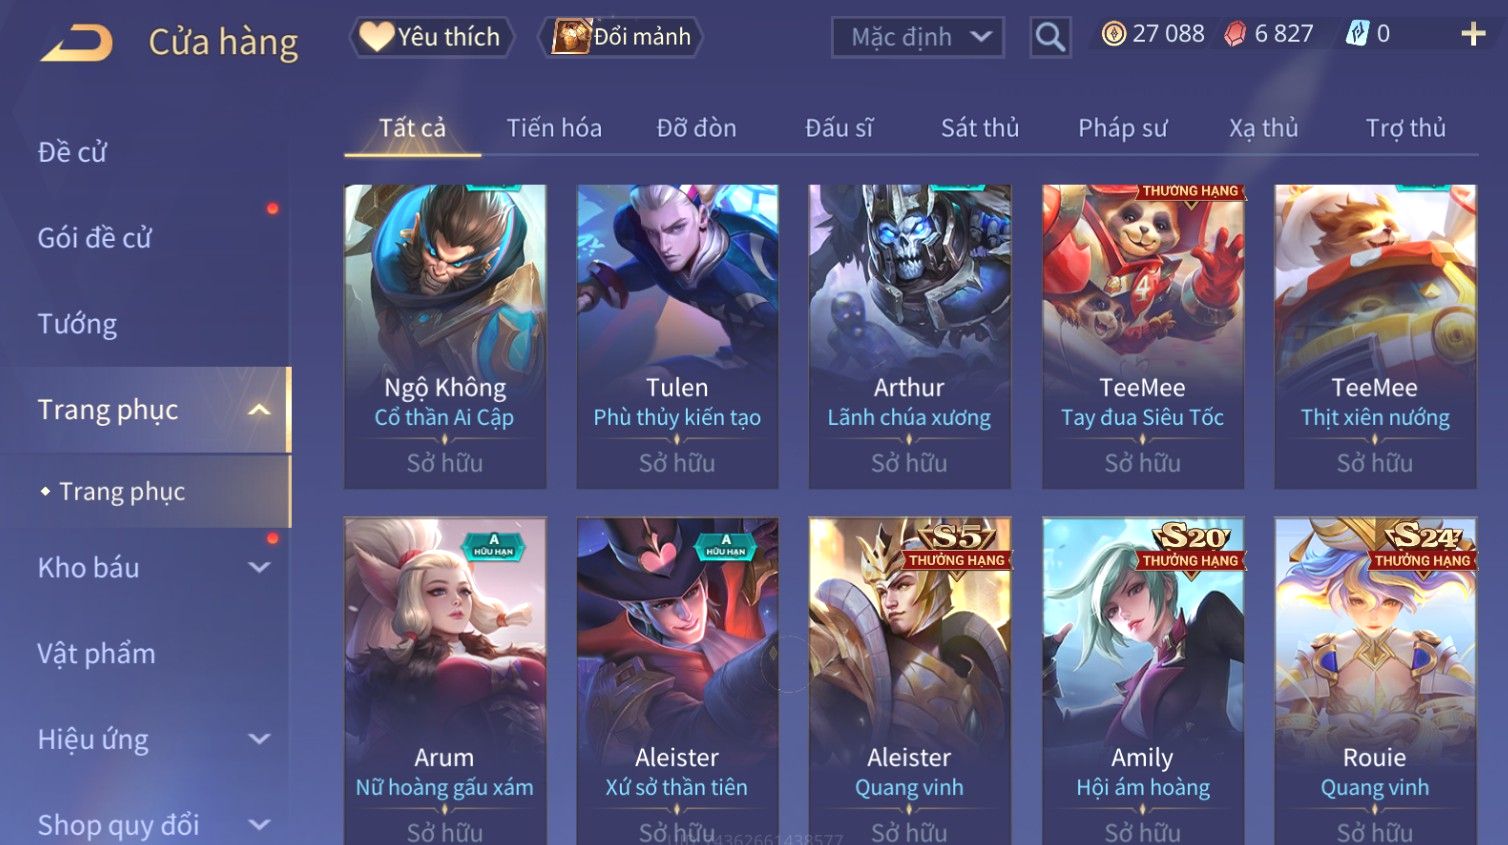Click the plus icon to add currency
The image size is (1508, 845).
point(1473,34)
